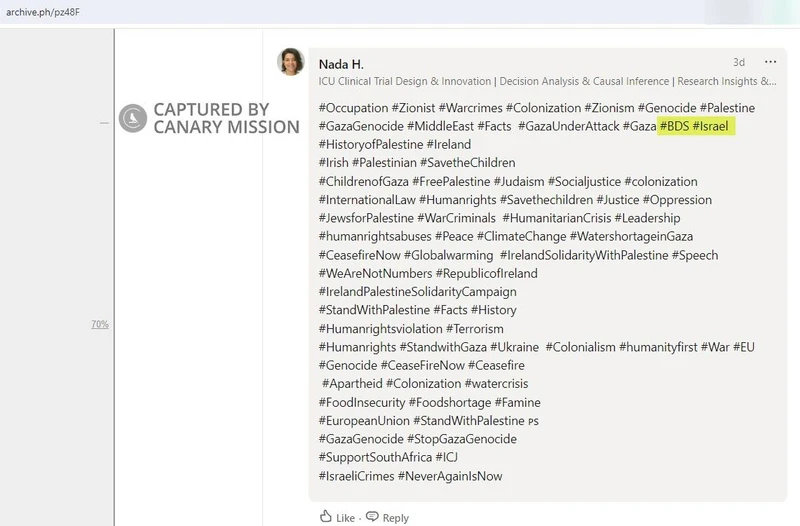Screen dimensions: 800x526
Task: Click the 70% zoom link
Action: 100,324
